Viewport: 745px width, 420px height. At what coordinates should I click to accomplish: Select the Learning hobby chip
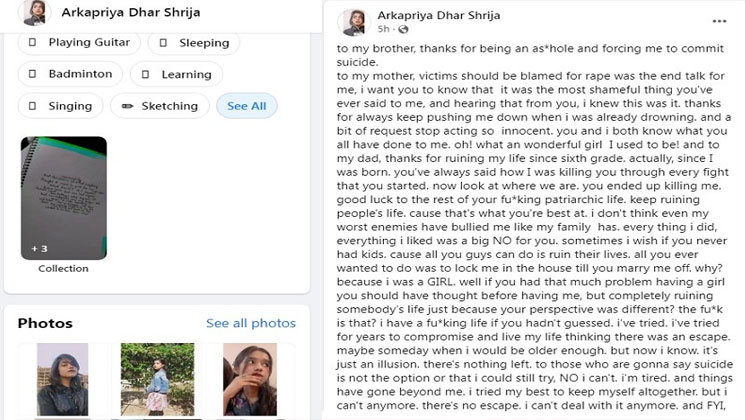[176, 74]
